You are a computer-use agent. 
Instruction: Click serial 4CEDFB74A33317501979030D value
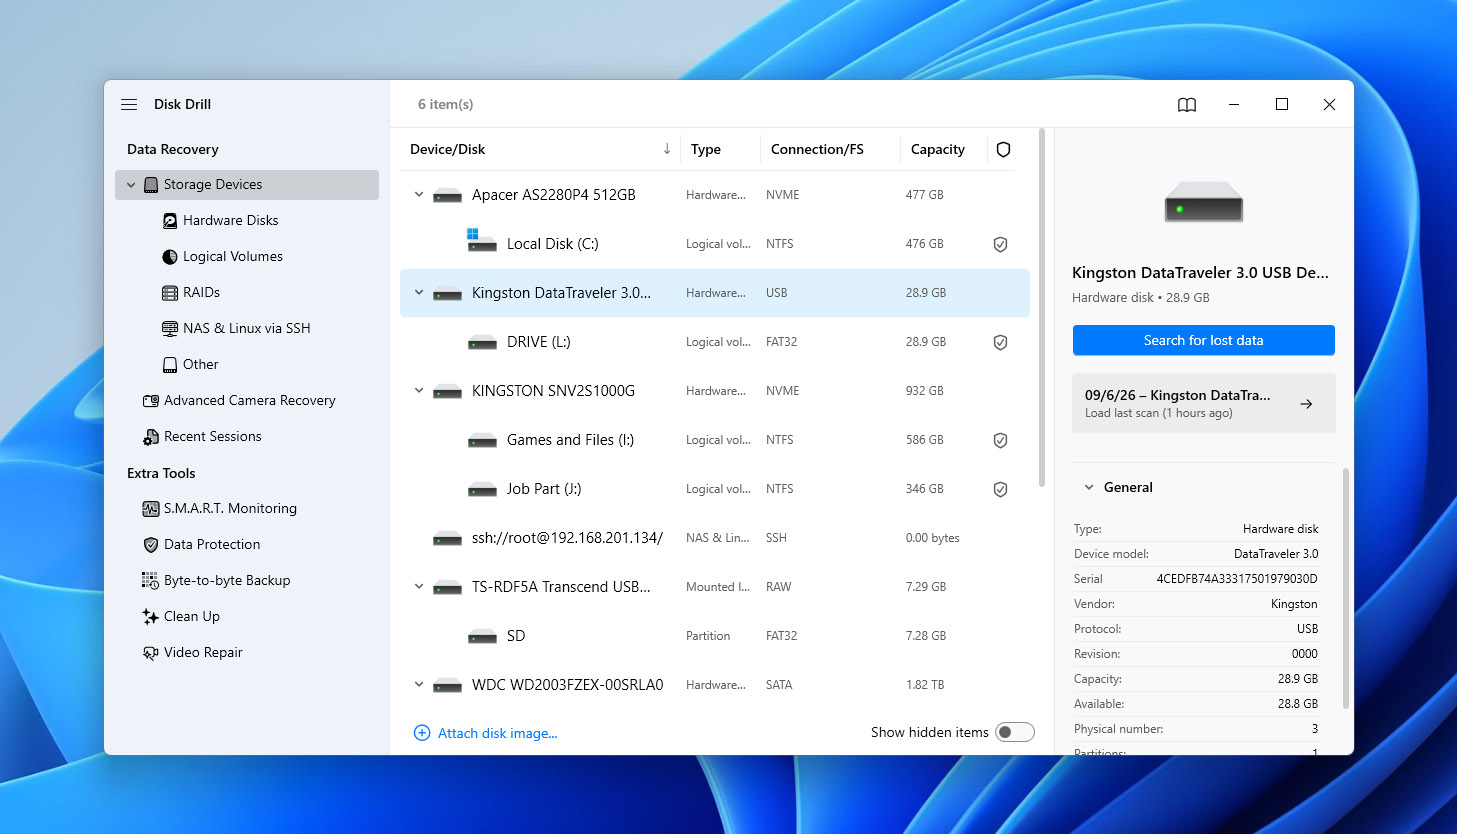(x=1237, y=579)
